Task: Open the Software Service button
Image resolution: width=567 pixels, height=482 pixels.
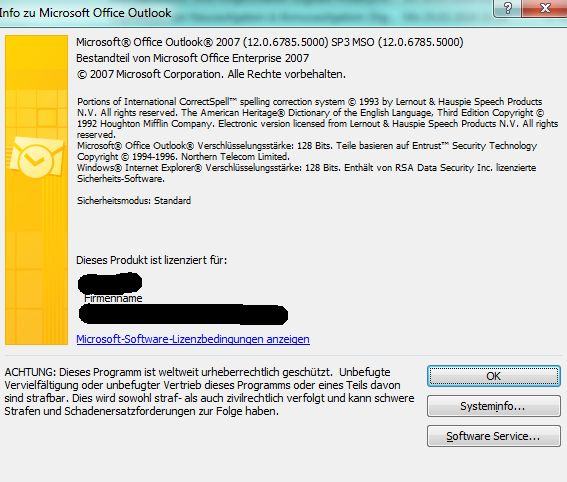Action: click(x=494, y=436)
